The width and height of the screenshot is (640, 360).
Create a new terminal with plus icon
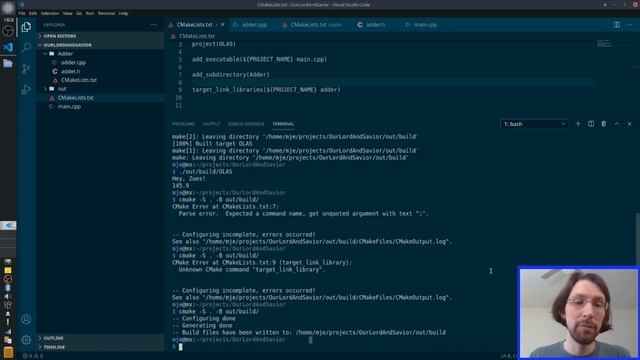[578, 124]
